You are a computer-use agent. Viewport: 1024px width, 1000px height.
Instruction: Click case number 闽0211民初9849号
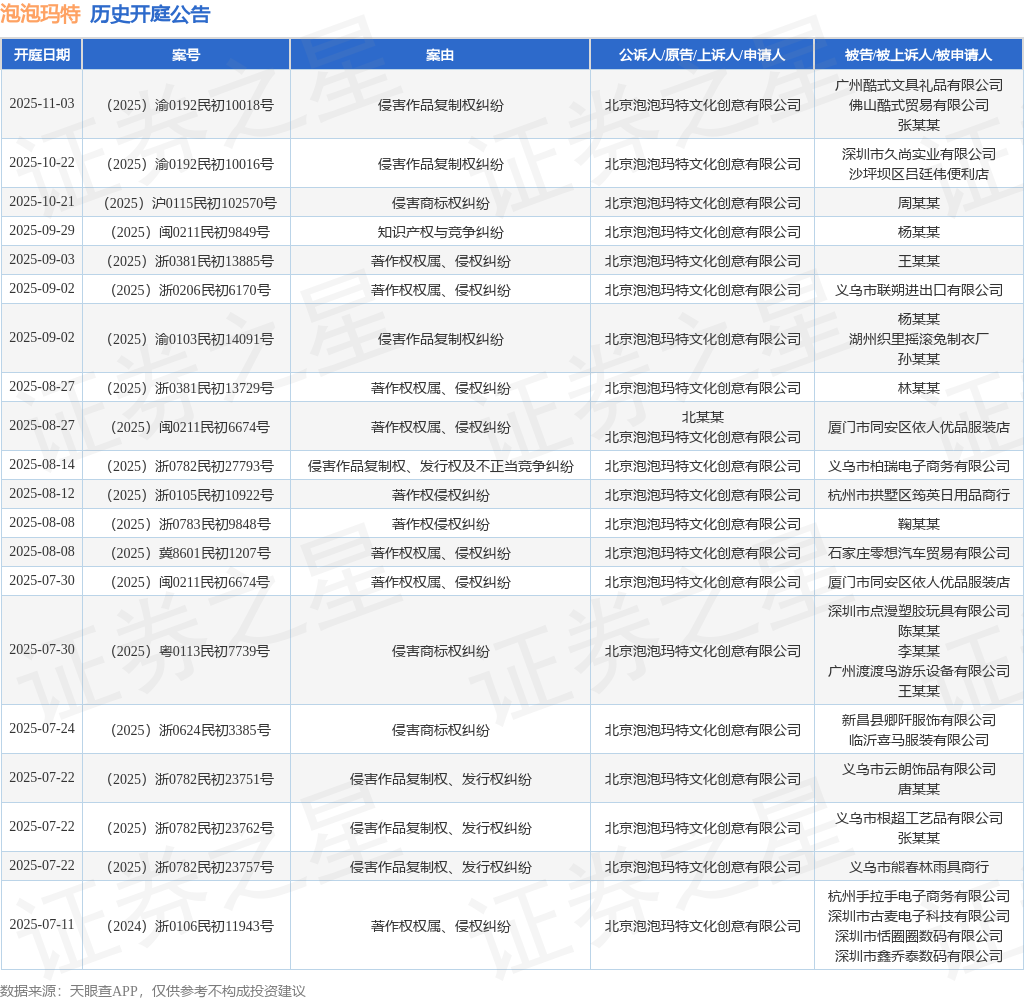pos(190,232)
